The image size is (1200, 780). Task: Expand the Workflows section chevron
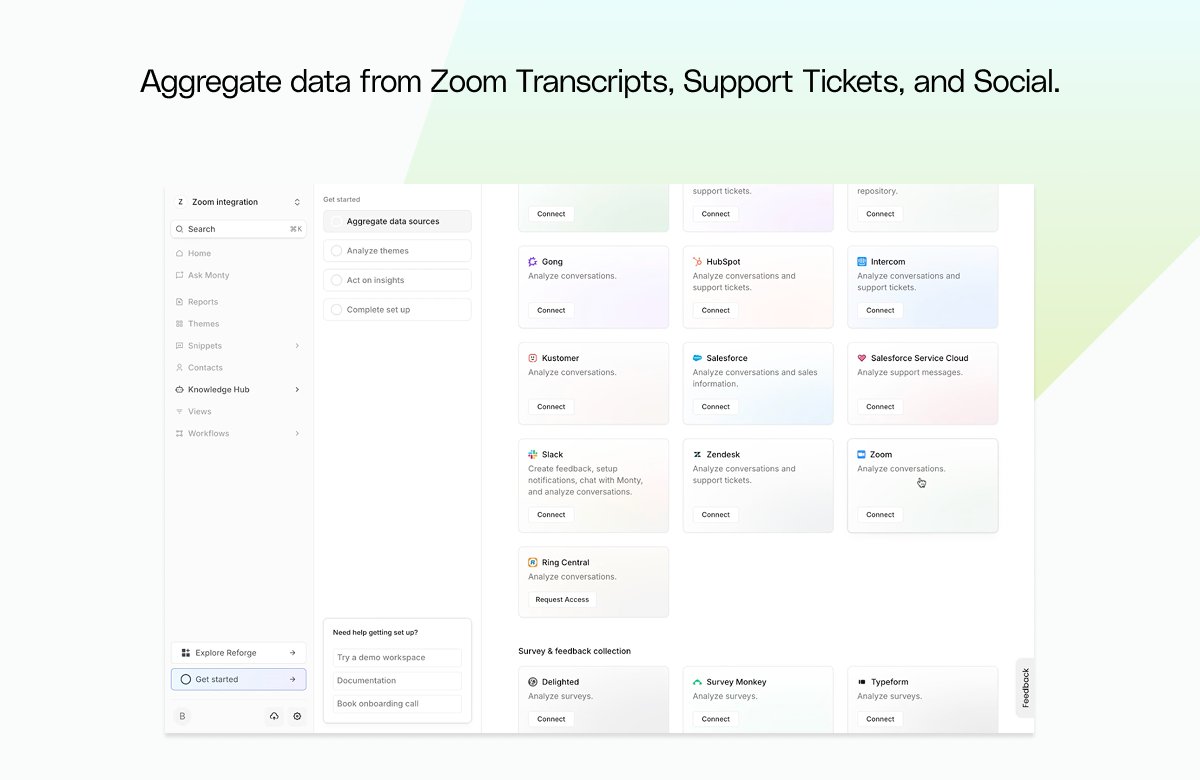click(297, 434)
